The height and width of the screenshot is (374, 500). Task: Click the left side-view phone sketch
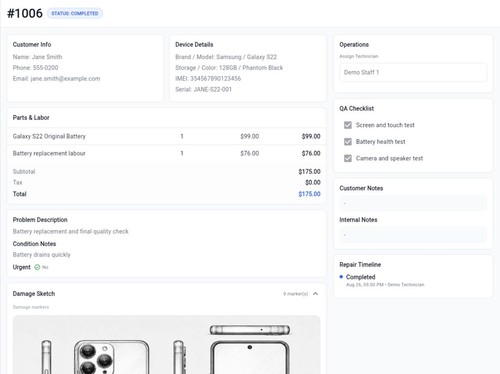coord(46,357)
